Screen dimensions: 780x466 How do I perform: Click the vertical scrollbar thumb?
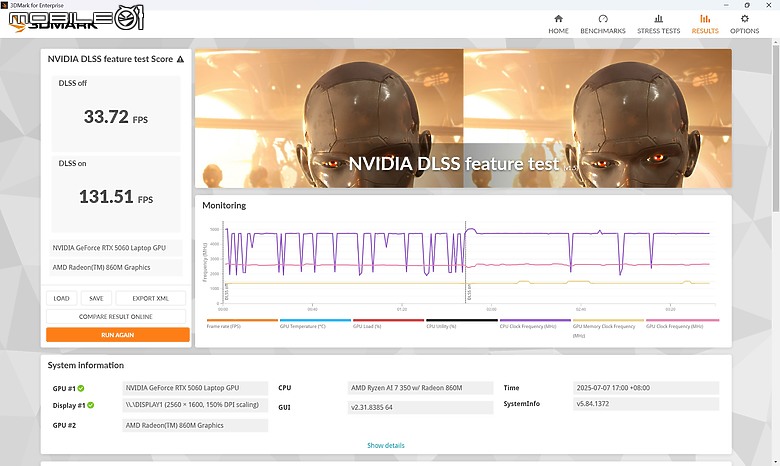coord(776,129)
